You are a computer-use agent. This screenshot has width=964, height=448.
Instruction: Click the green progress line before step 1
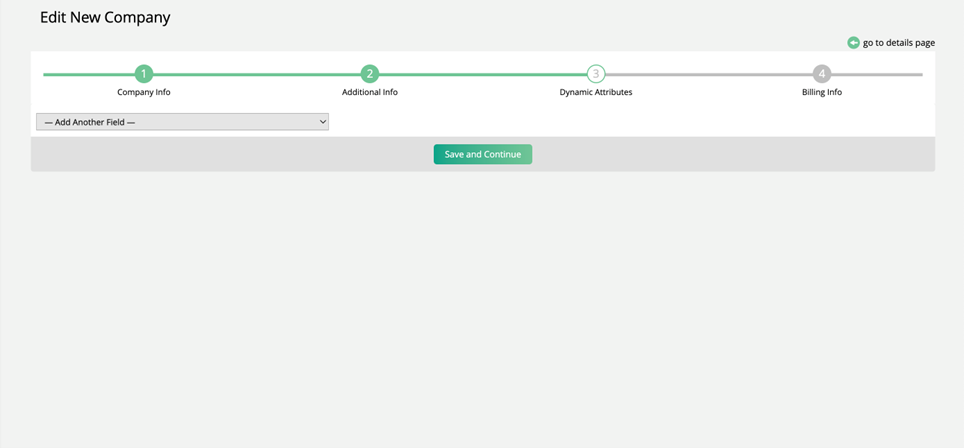[x=88, y=74]
